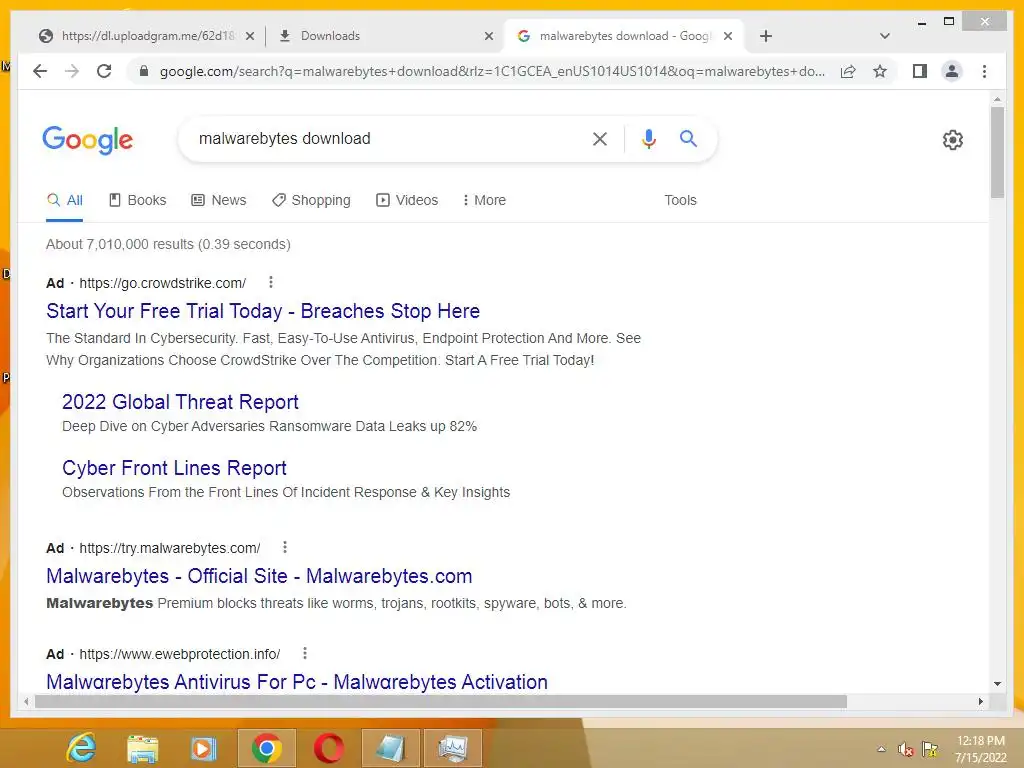Open the muted volume tray icon

905,749
